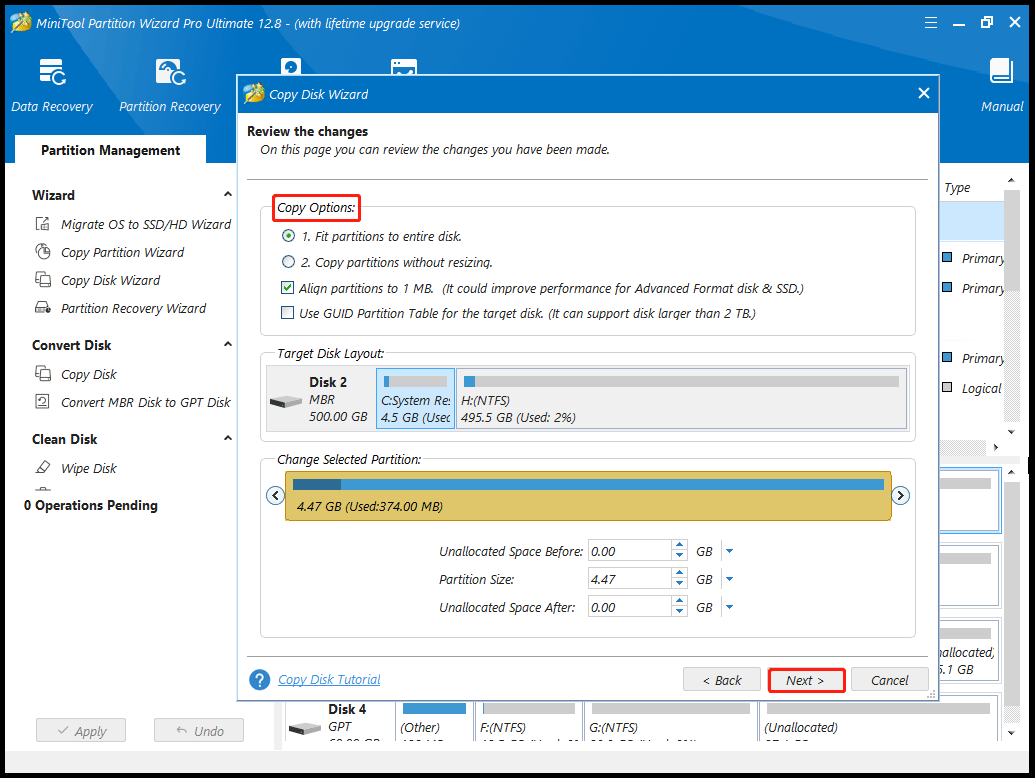
Task: Click the Next button
Action: pyautogui.click(x=806, y=680)
